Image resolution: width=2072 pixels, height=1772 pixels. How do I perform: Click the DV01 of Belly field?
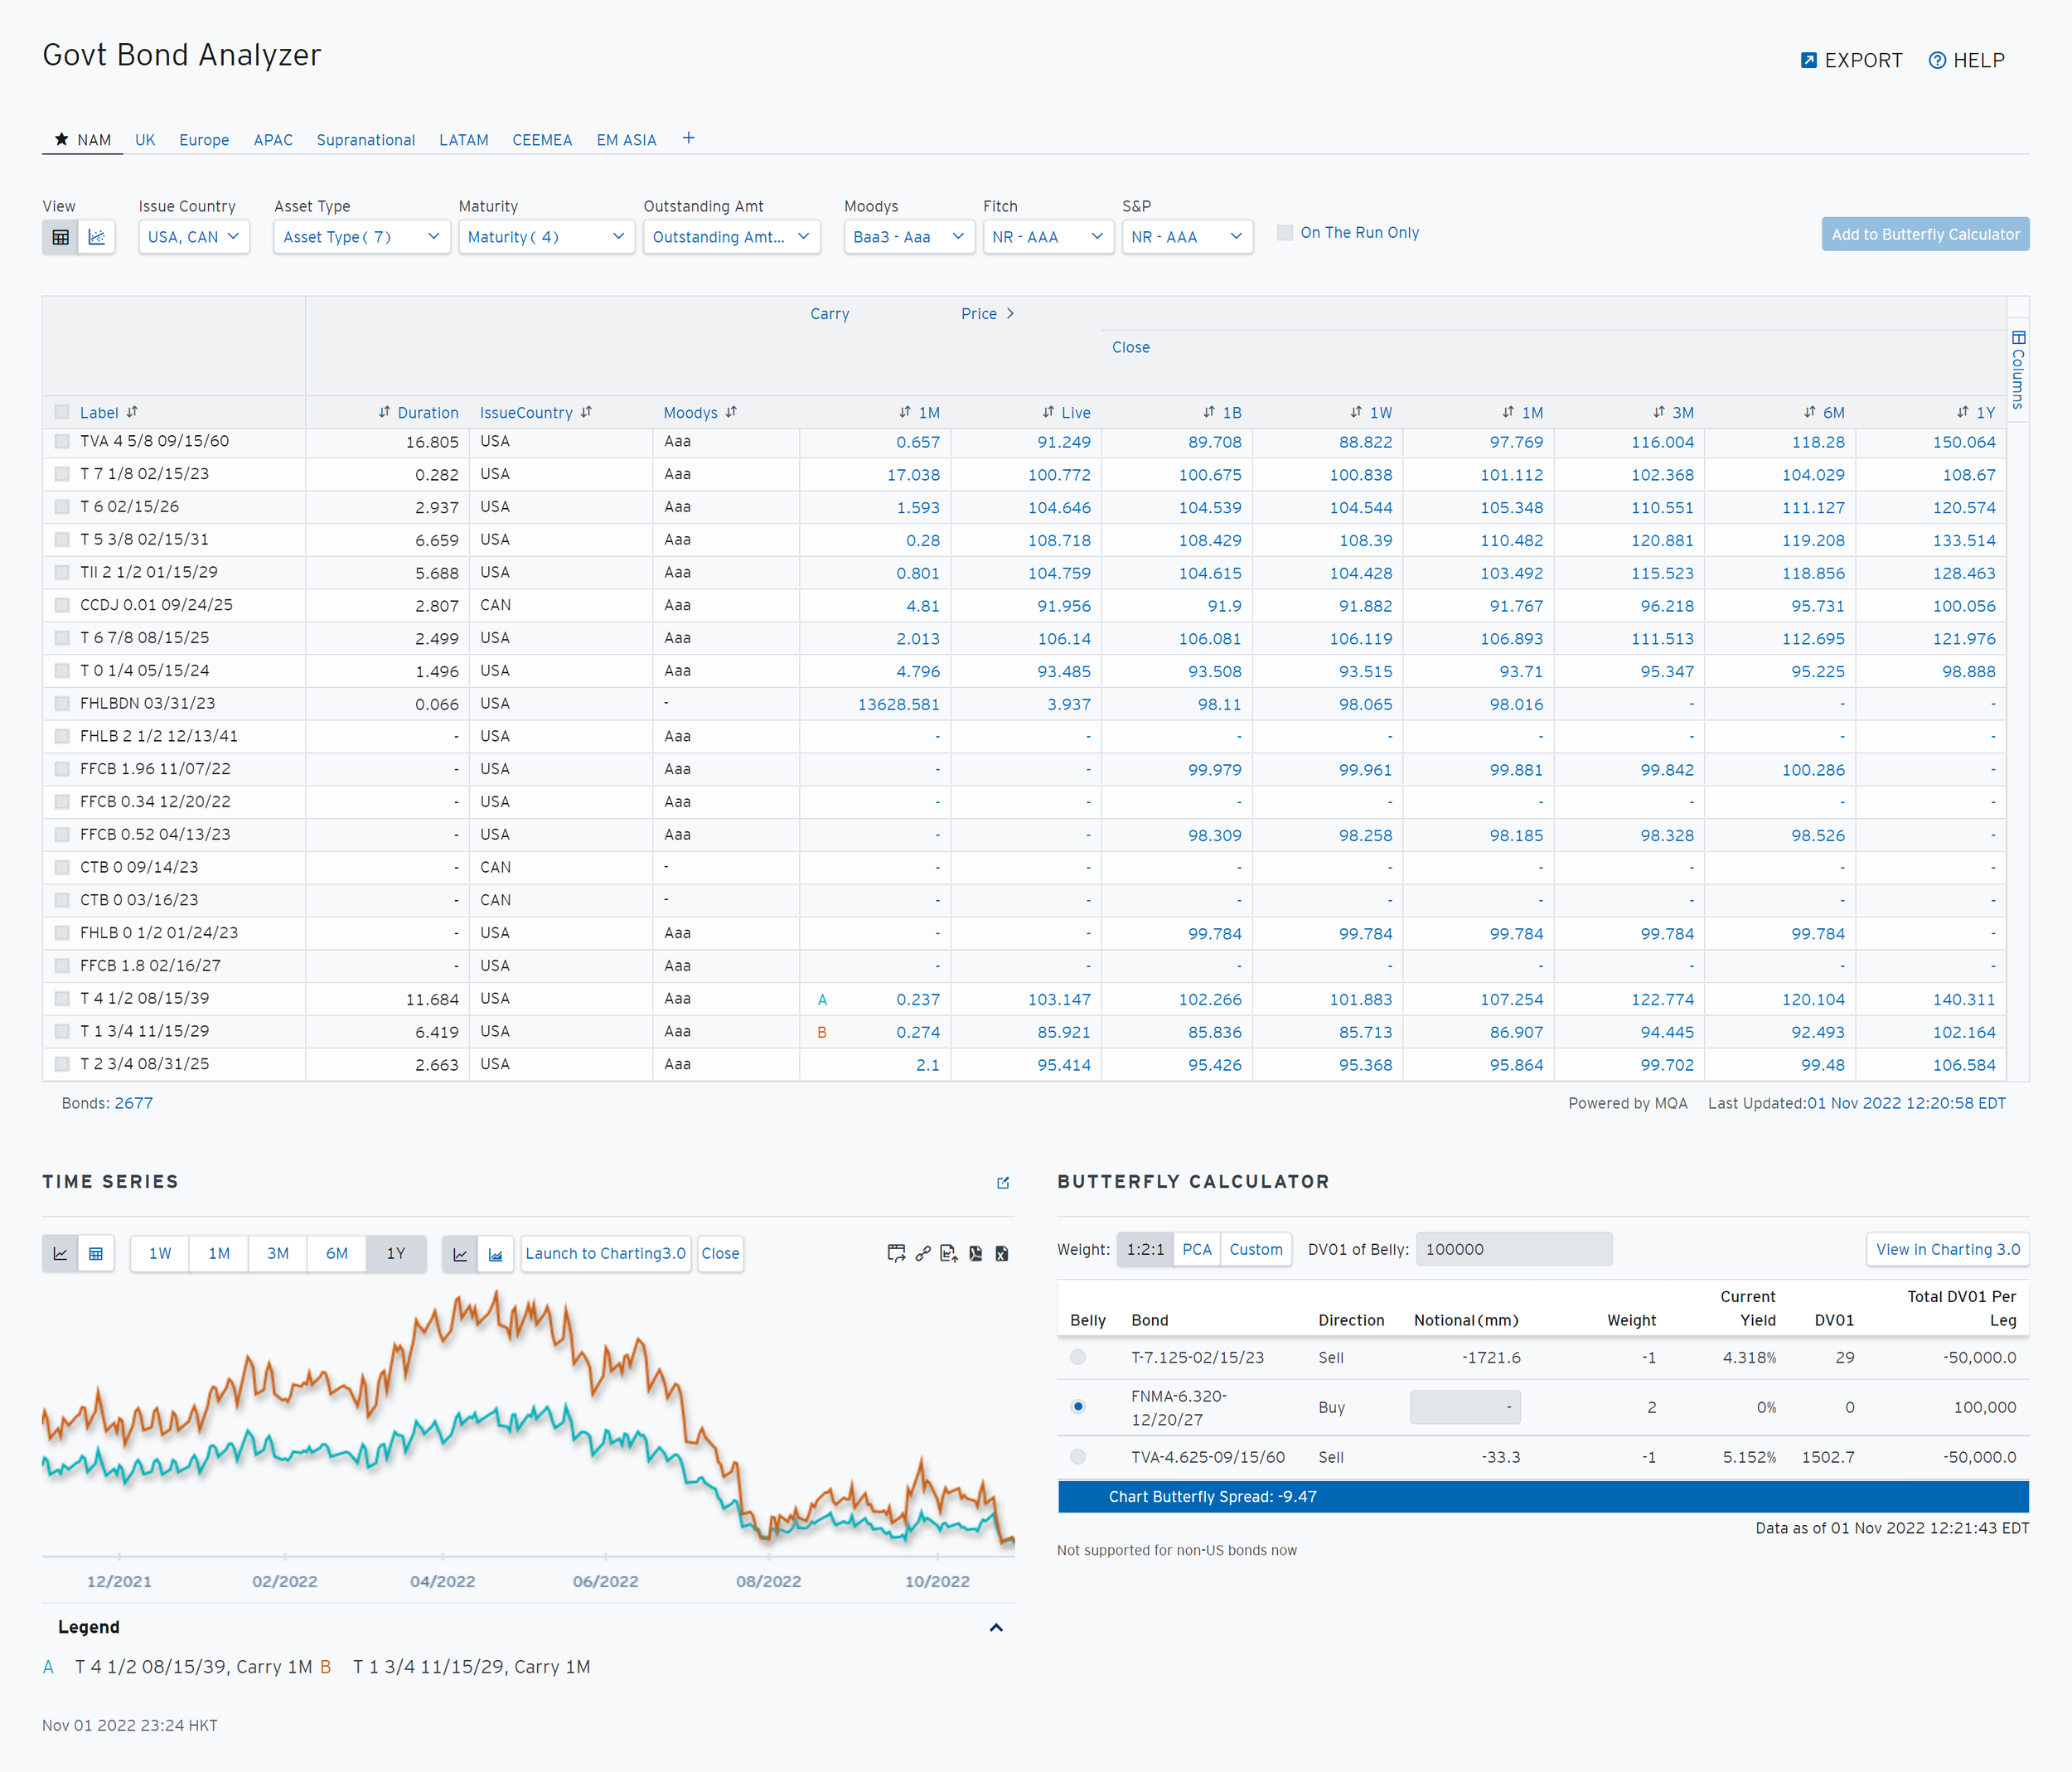1514,1250
